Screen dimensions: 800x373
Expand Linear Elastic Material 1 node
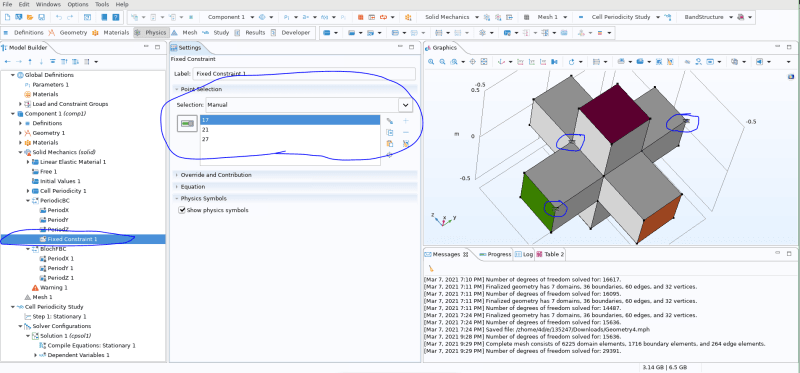pos(29,162)
